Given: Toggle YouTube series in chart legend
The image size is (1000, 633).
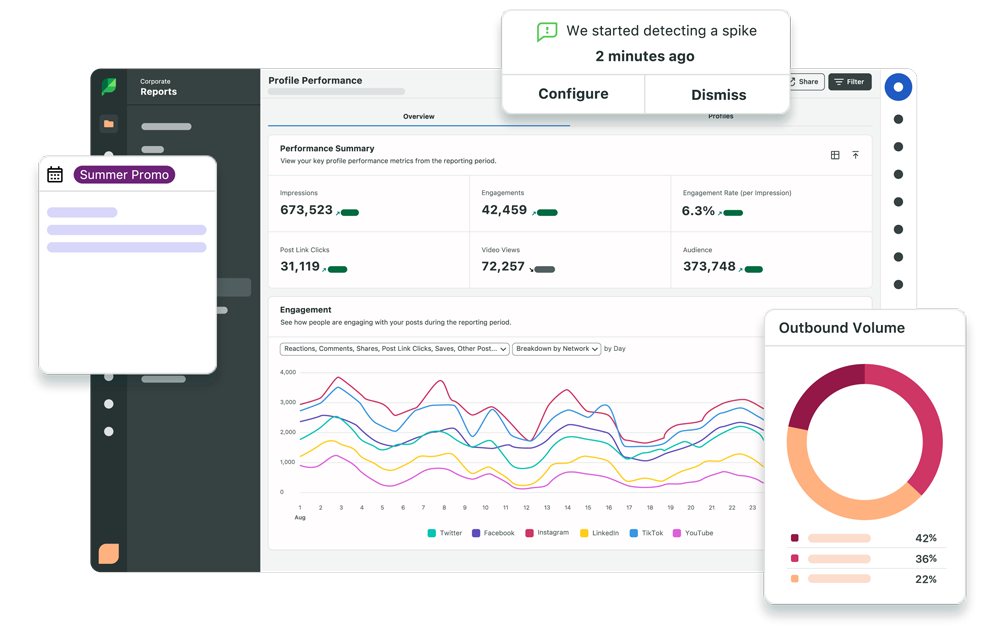Looking at the screenshot, I should (x=692, y=533).
